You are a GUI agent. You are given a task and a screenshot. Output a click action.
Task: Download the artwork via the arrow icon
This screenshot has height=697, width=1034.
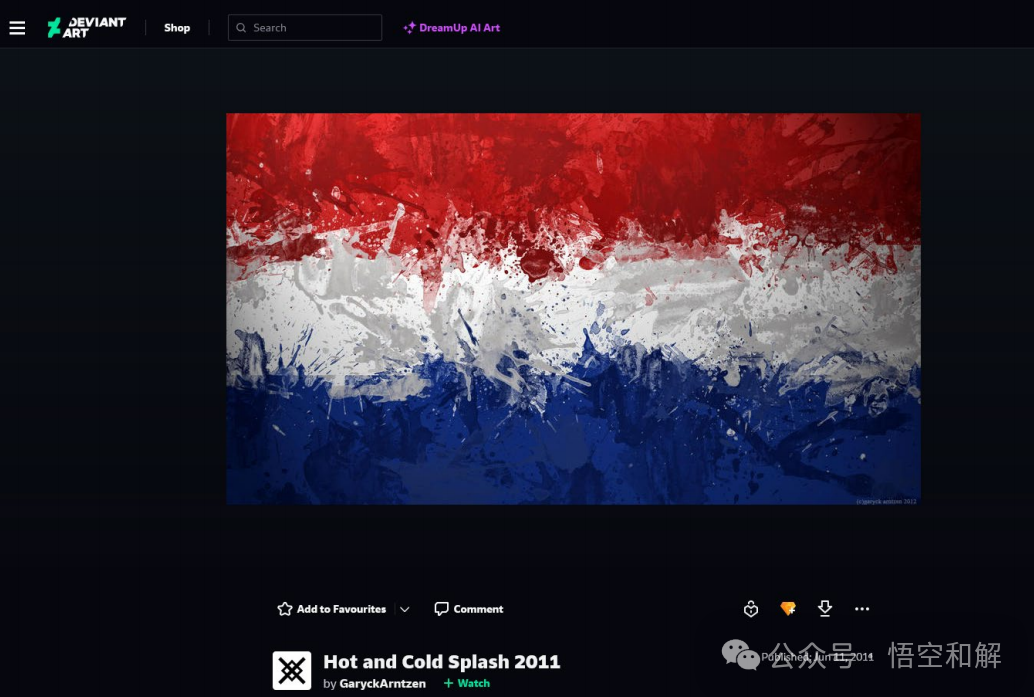coord(825,609)
